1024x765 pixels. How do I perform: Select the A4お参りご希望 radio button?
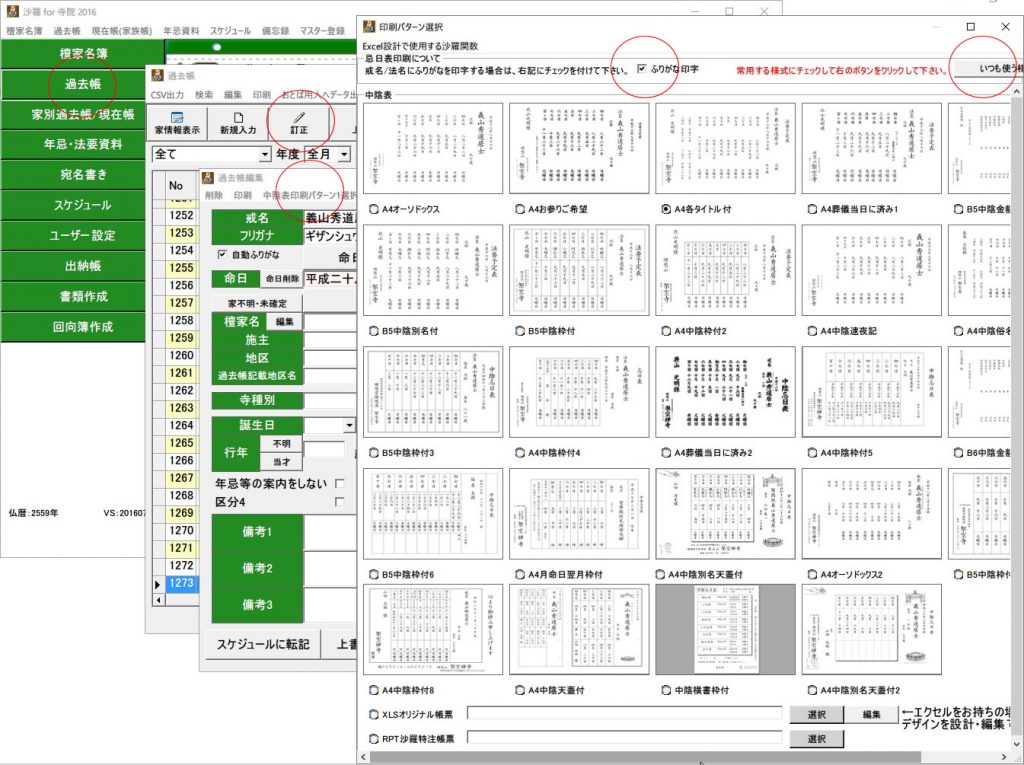pos(520,209)
